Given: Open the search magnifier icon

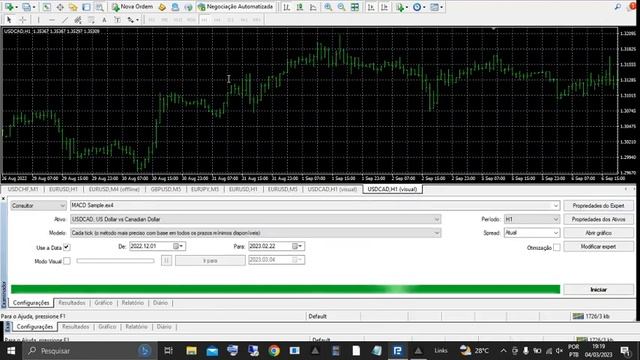Looking at the screenshot, I should point(618,7).
